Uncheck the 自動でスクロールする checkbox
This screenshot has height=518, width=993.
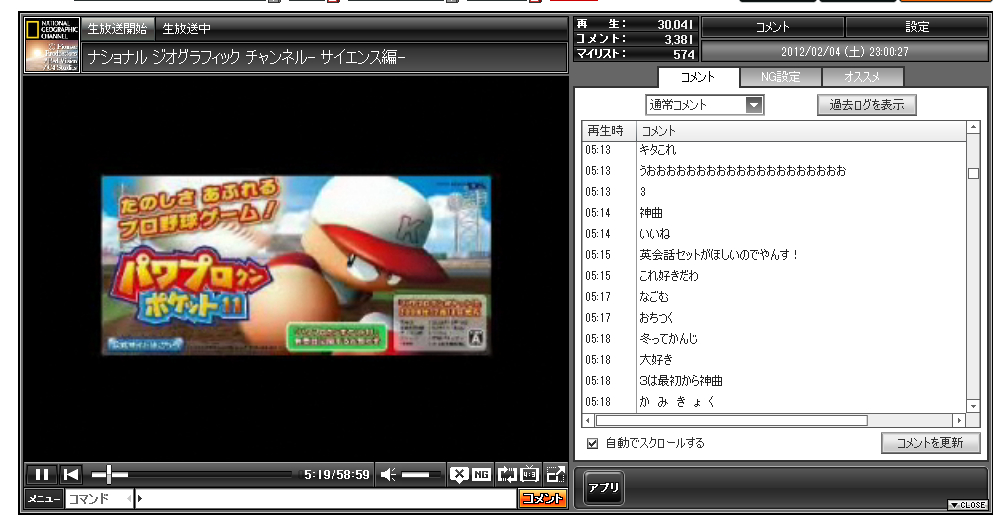tap(593, 443)
